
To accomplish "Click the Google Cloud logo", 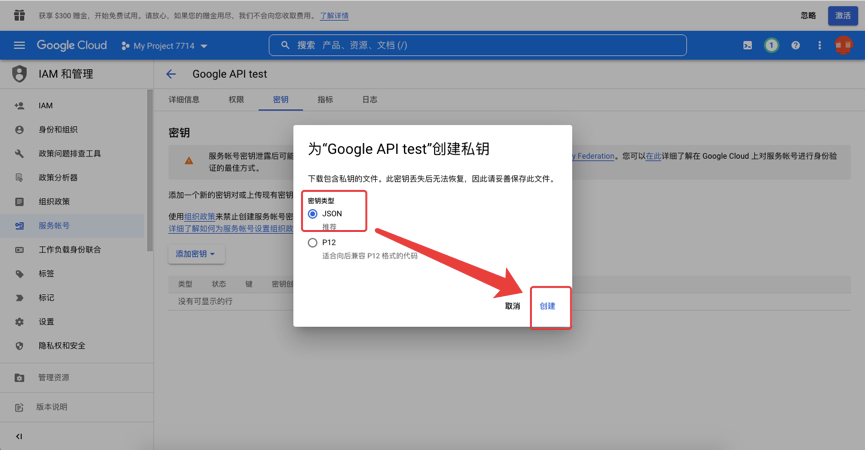I will tap(72, 45).
